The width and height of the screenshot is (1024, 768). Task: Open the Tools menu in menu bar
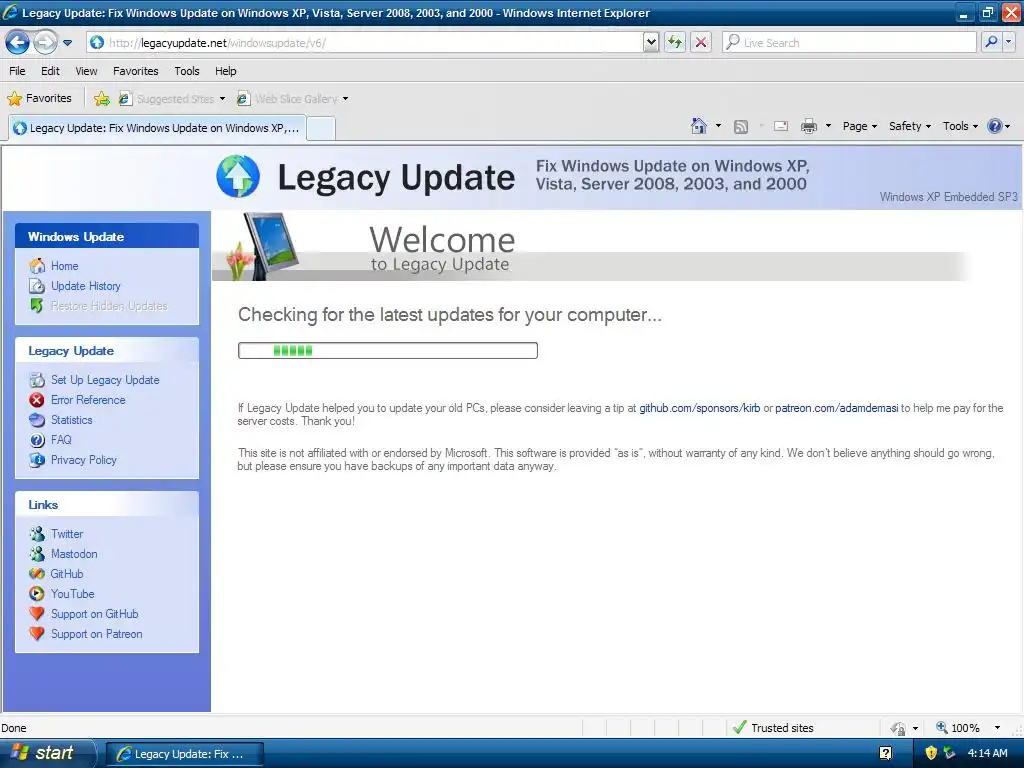tap(187, 71)
